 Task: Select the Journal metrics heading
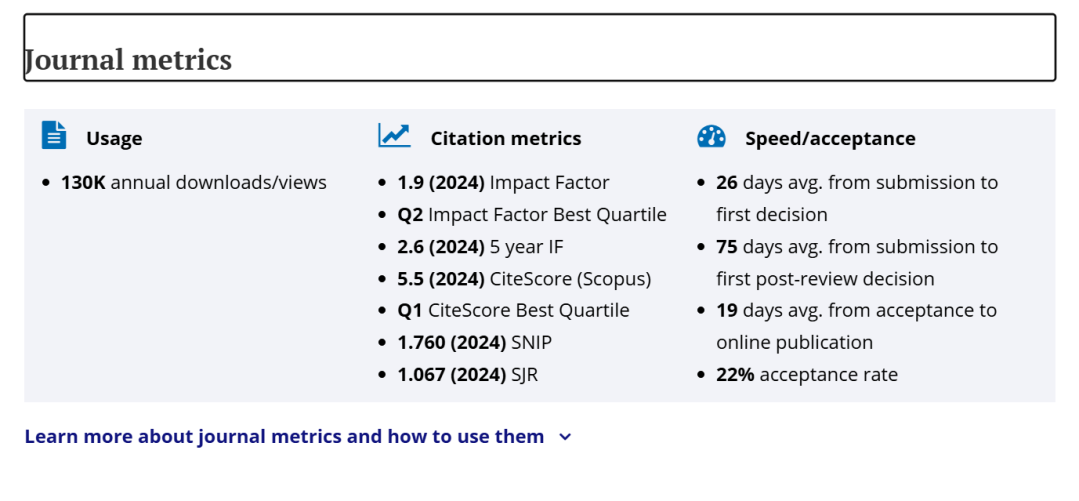[x=128, y=60]
